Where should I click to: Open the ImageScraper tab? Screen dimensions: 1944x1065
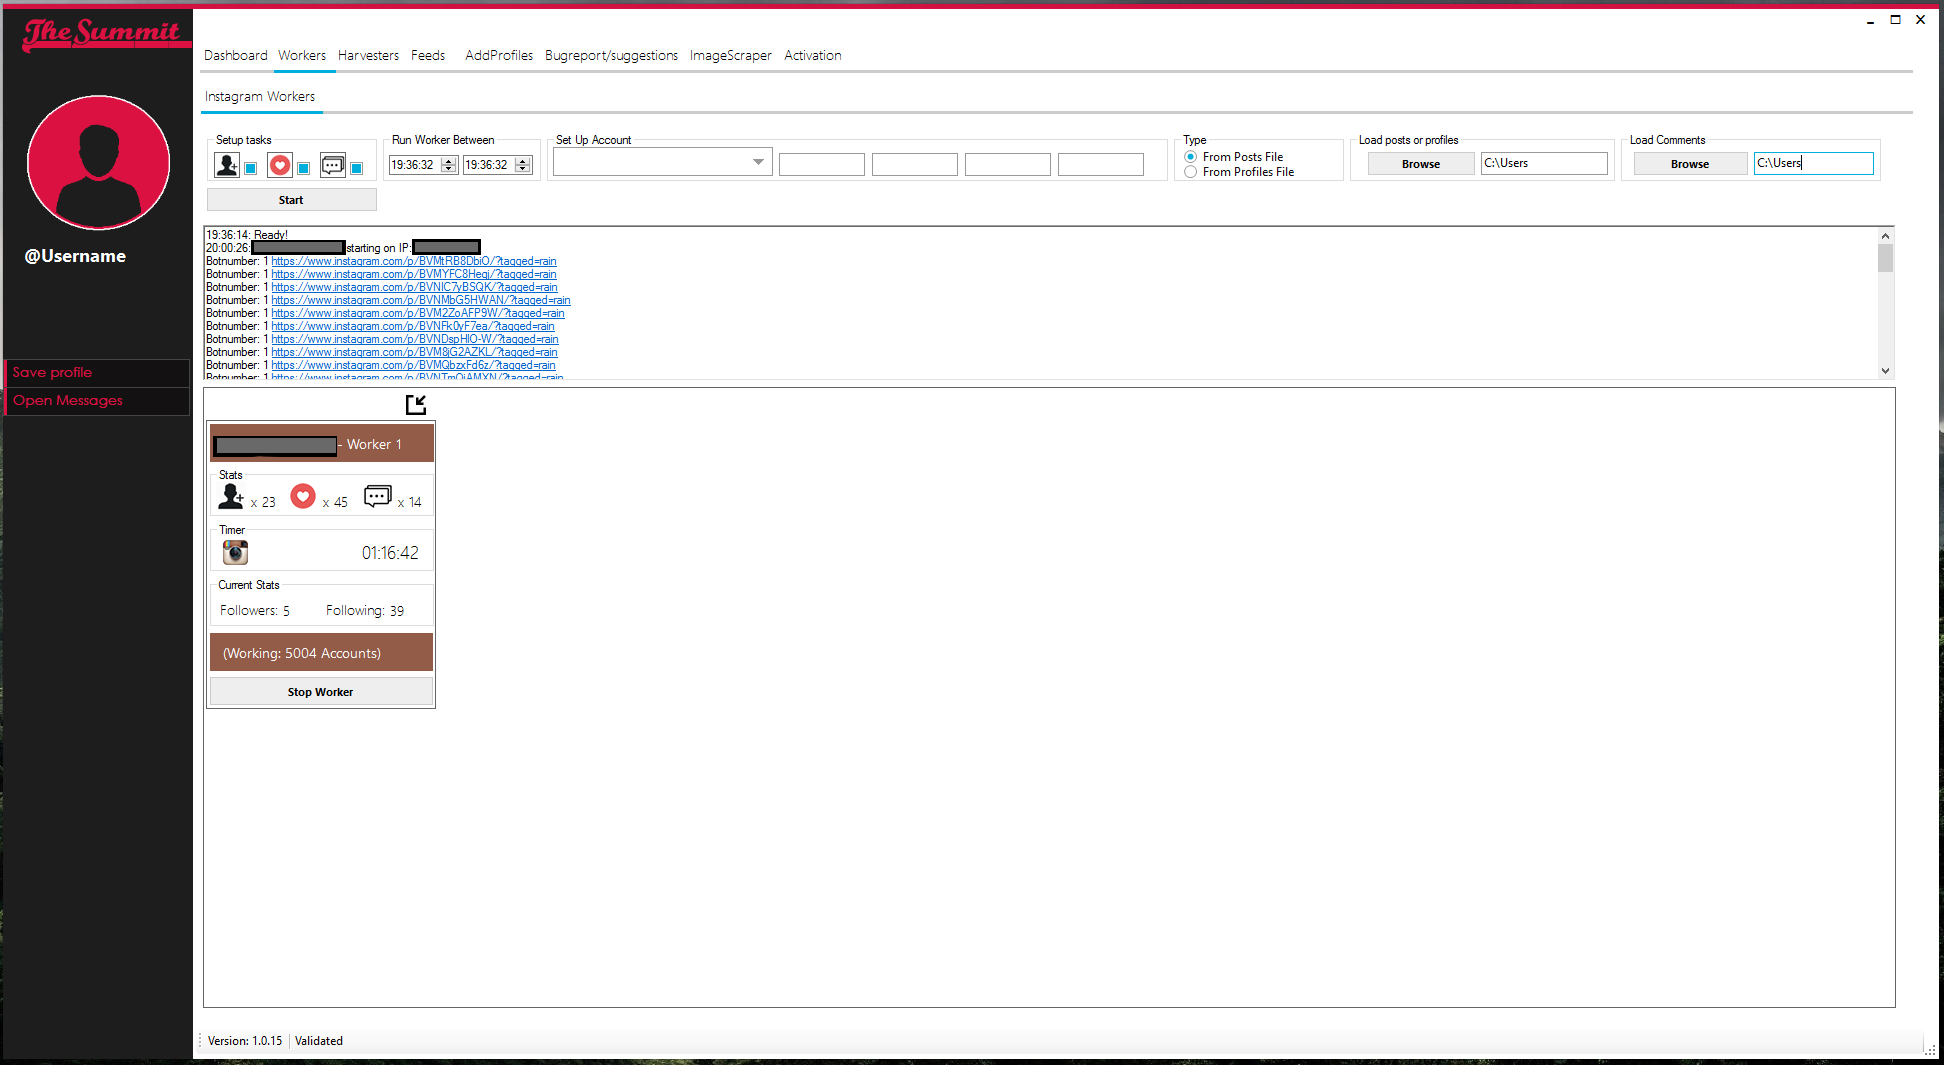(x=731, y=55)
